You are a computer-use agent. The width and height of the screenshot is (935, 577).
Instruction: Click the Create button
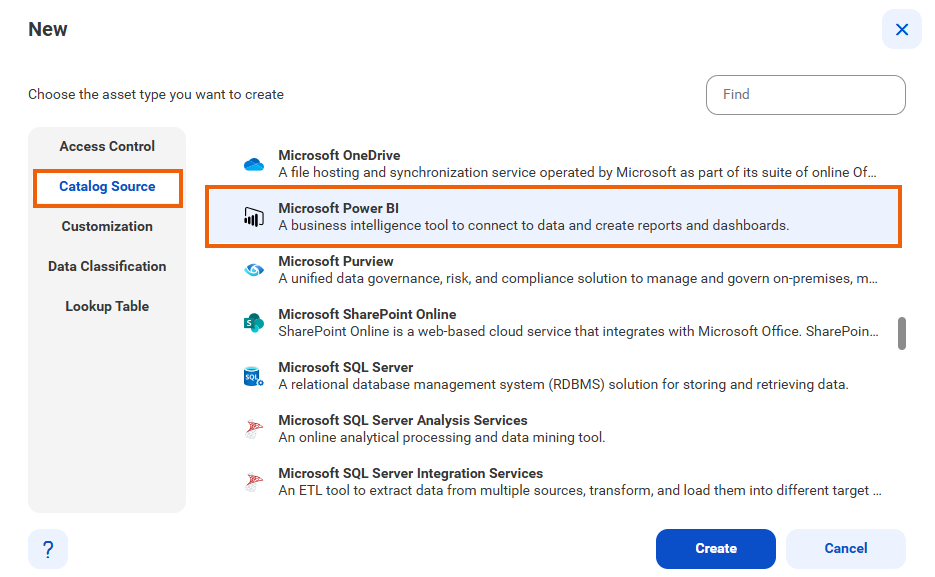tap(716, 549)
